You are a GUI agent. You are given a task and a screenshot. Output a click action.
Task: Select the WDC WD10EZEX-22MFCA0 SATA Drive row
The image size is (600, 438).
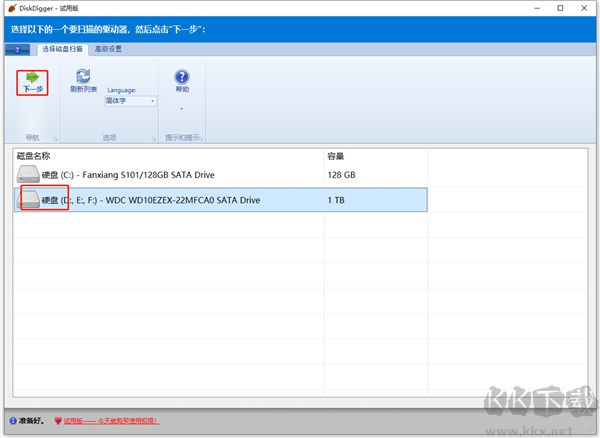pos(221,200)
